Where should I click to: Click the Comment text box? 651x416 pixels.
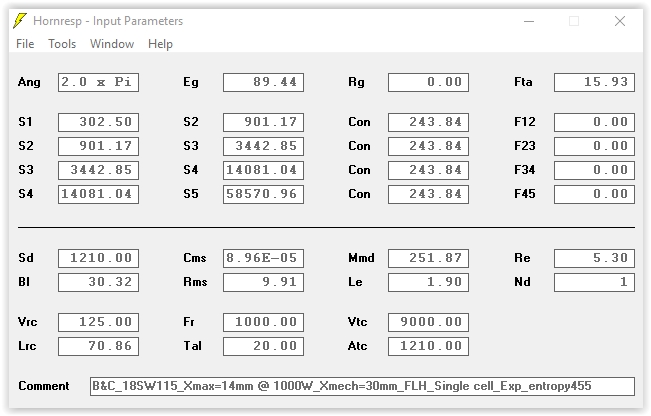click(362, 386)
